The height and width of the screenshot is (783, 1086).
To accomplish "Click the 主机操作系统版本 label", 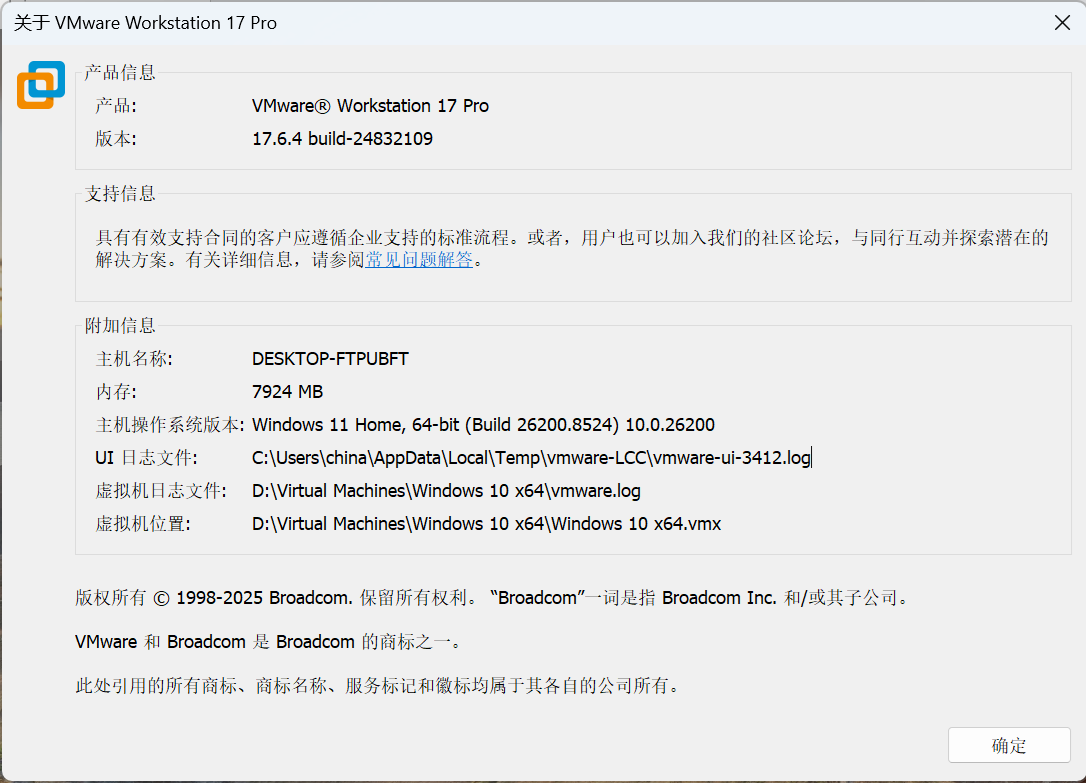I will pyautogui.click(x=170, y=424).
